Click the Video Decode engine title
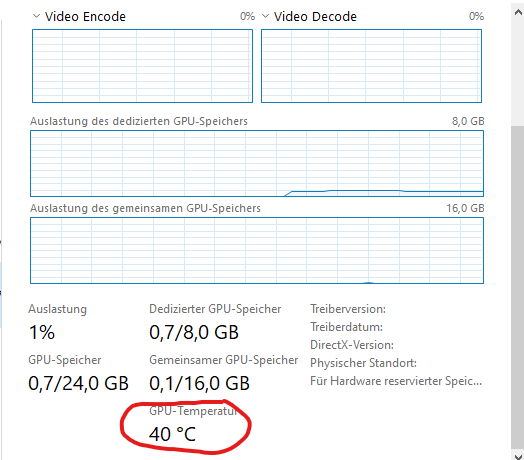The image size is (524, 460). pyautogui.click(x=315, y=16)
